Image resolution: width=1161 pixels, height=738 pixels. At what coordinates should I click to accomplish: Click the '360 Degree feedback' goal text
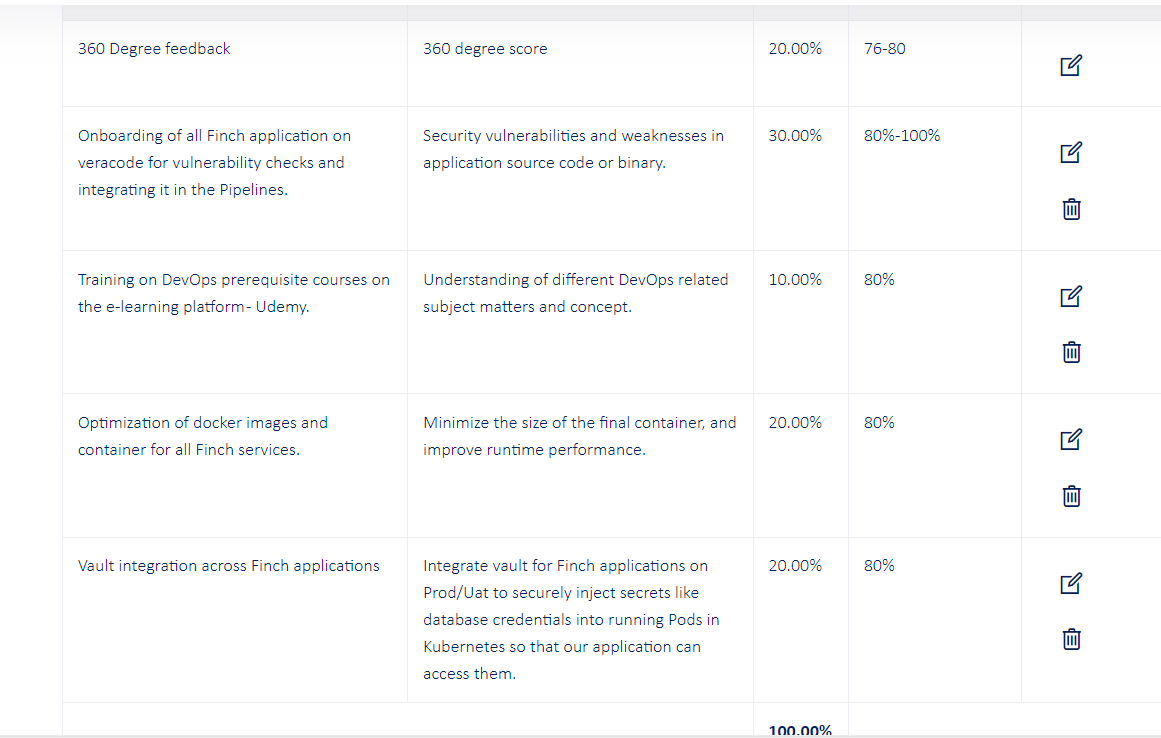154,49
